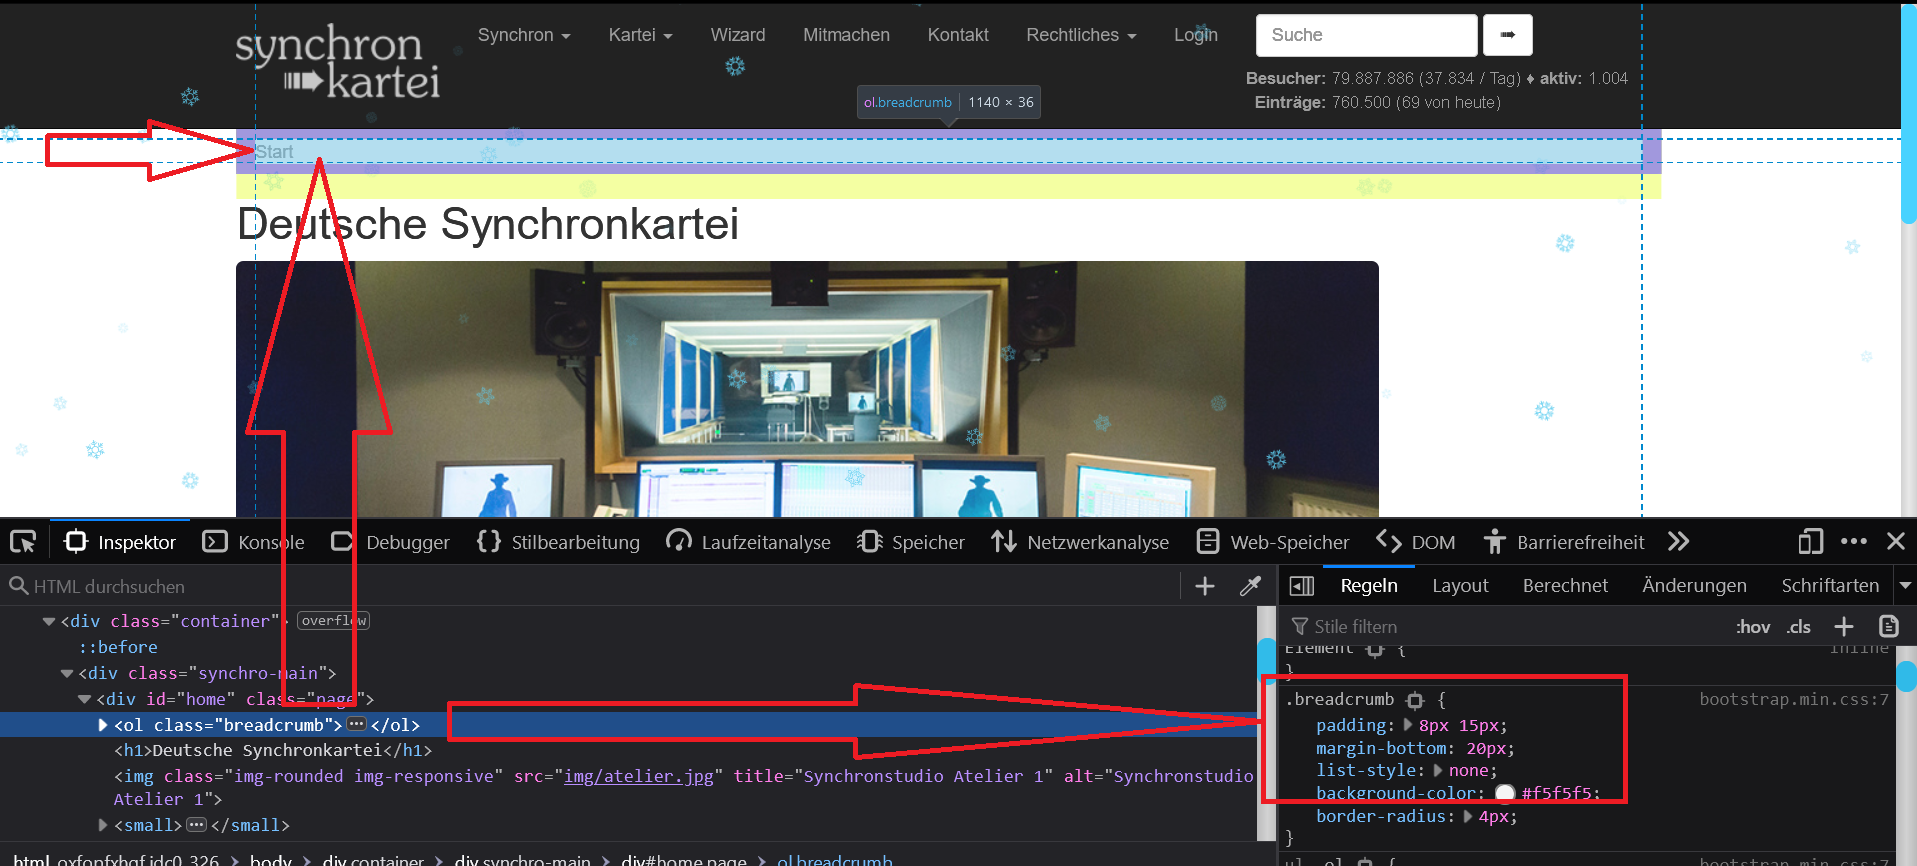This screenshot has width=1917, height=866.
Task: Click the Login link
Action: point(1196,35)
